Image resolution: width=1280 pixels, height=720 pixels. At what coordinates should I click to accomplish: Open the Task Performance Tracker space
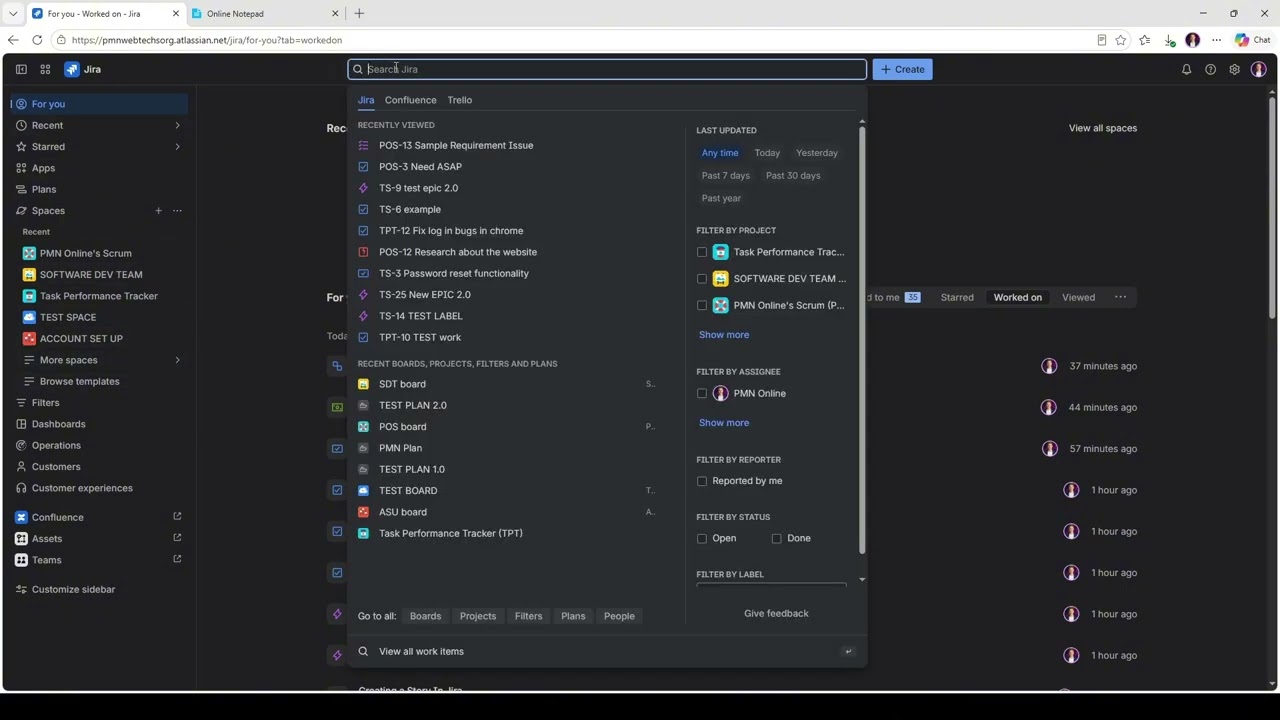tap(98, 296)
